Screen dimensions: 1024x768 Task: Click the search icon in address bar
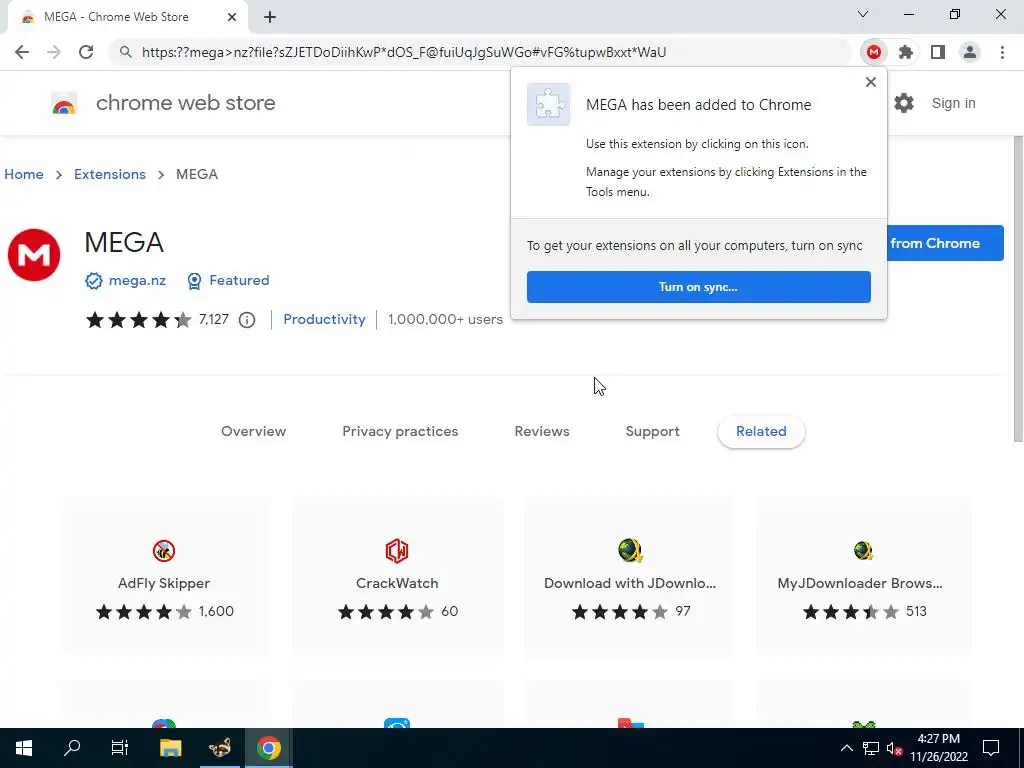[x=125, y=52]
